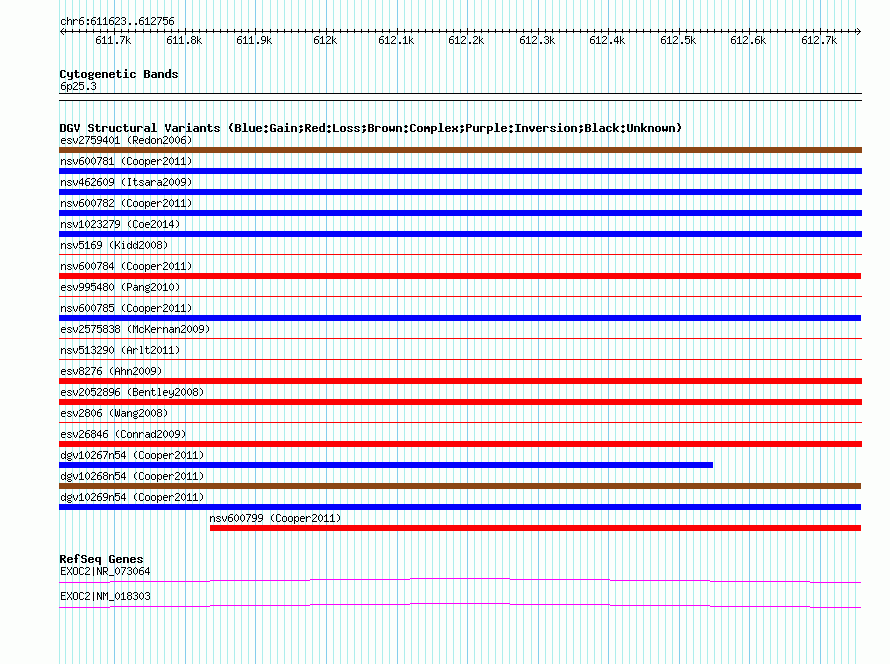Viewport: 890px width, 664px height.
Task: Click the 612.3k ruler tick label
Action: point(537,40)
